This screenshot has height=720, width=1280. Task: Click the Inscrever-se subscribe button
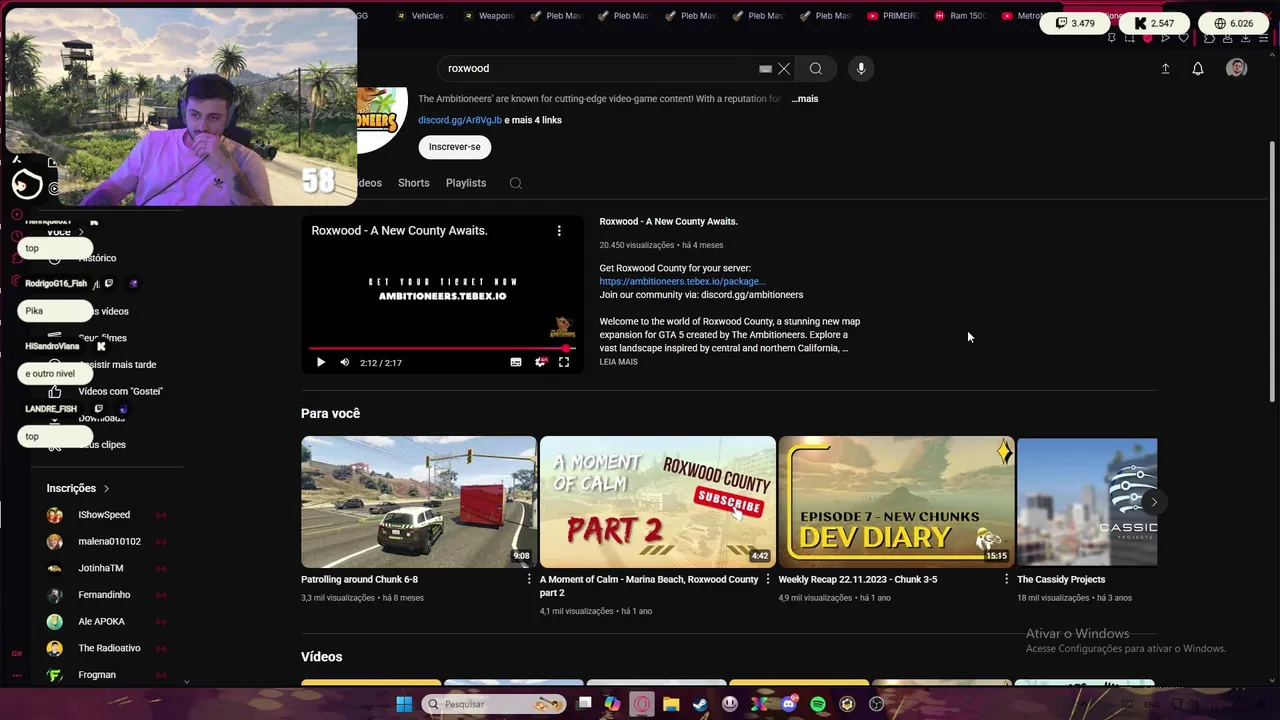[455, 147]
